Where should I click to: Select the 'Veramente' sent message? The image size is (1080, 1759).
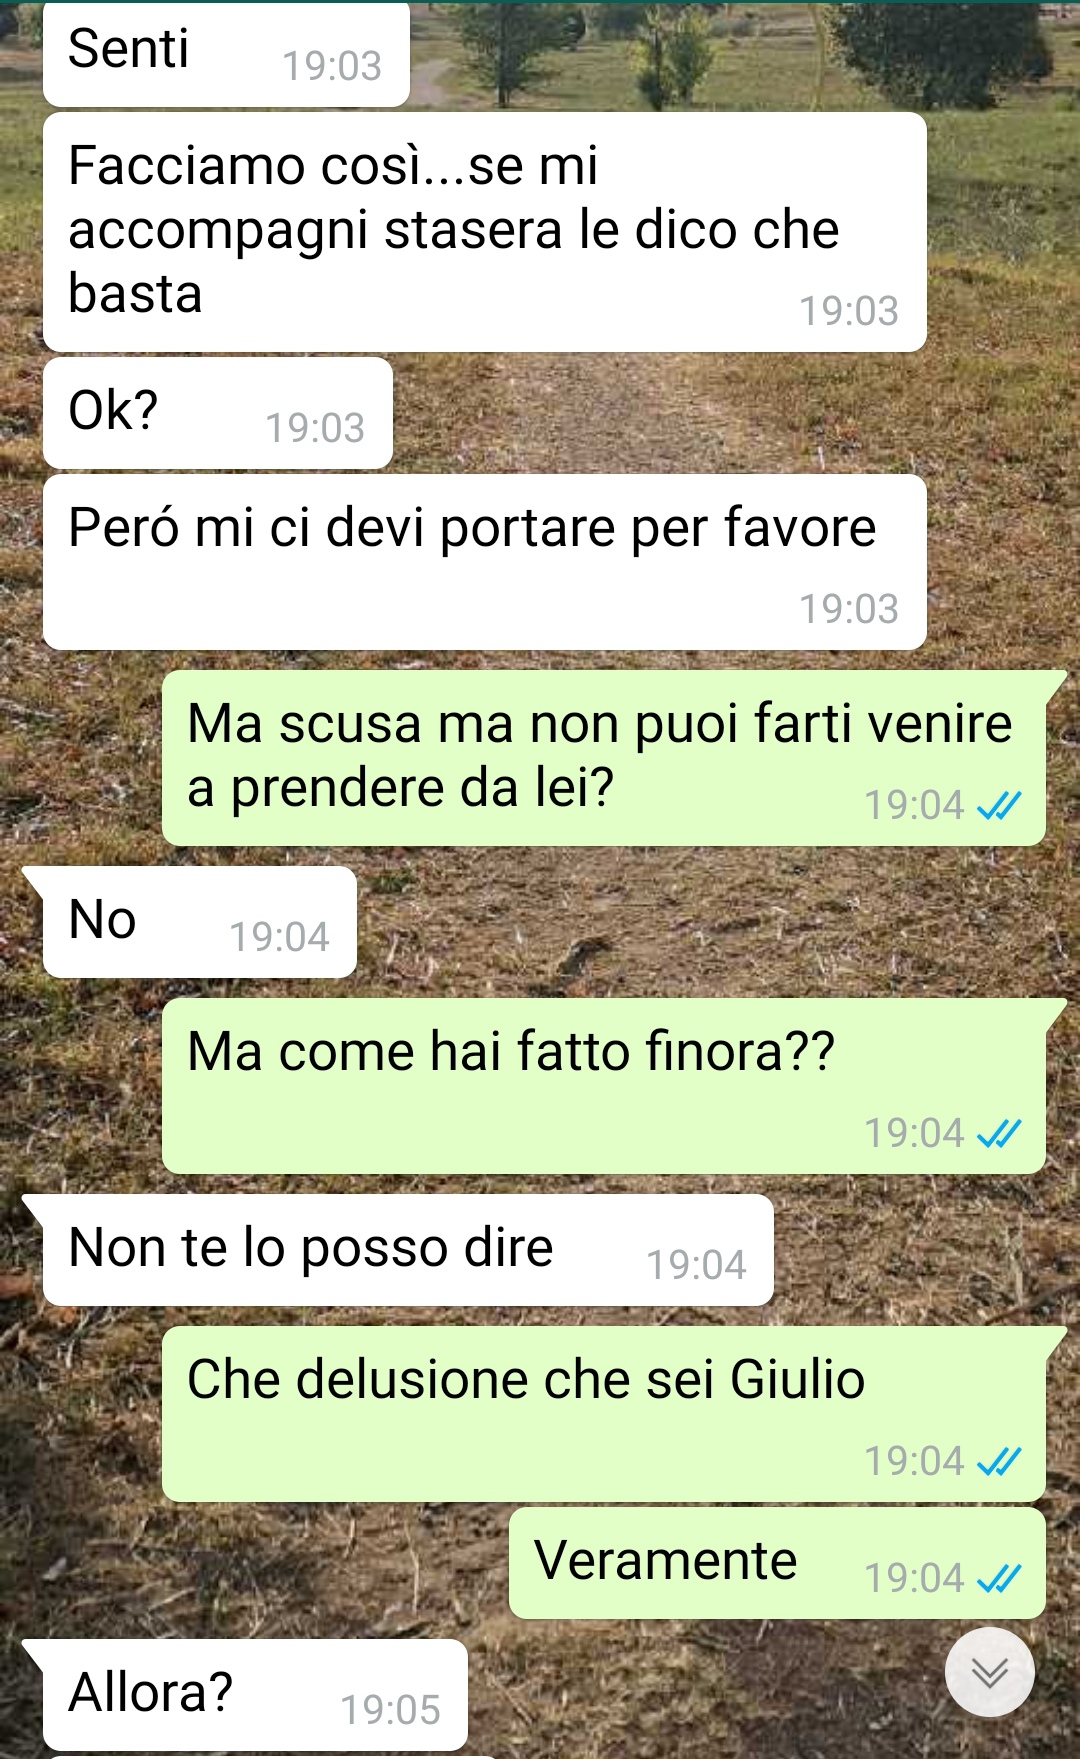click(777, 1563)
